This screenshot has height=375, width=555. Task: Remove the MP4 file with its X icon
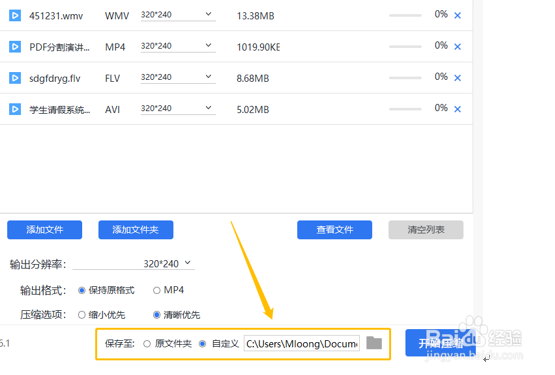coord(457,47)
